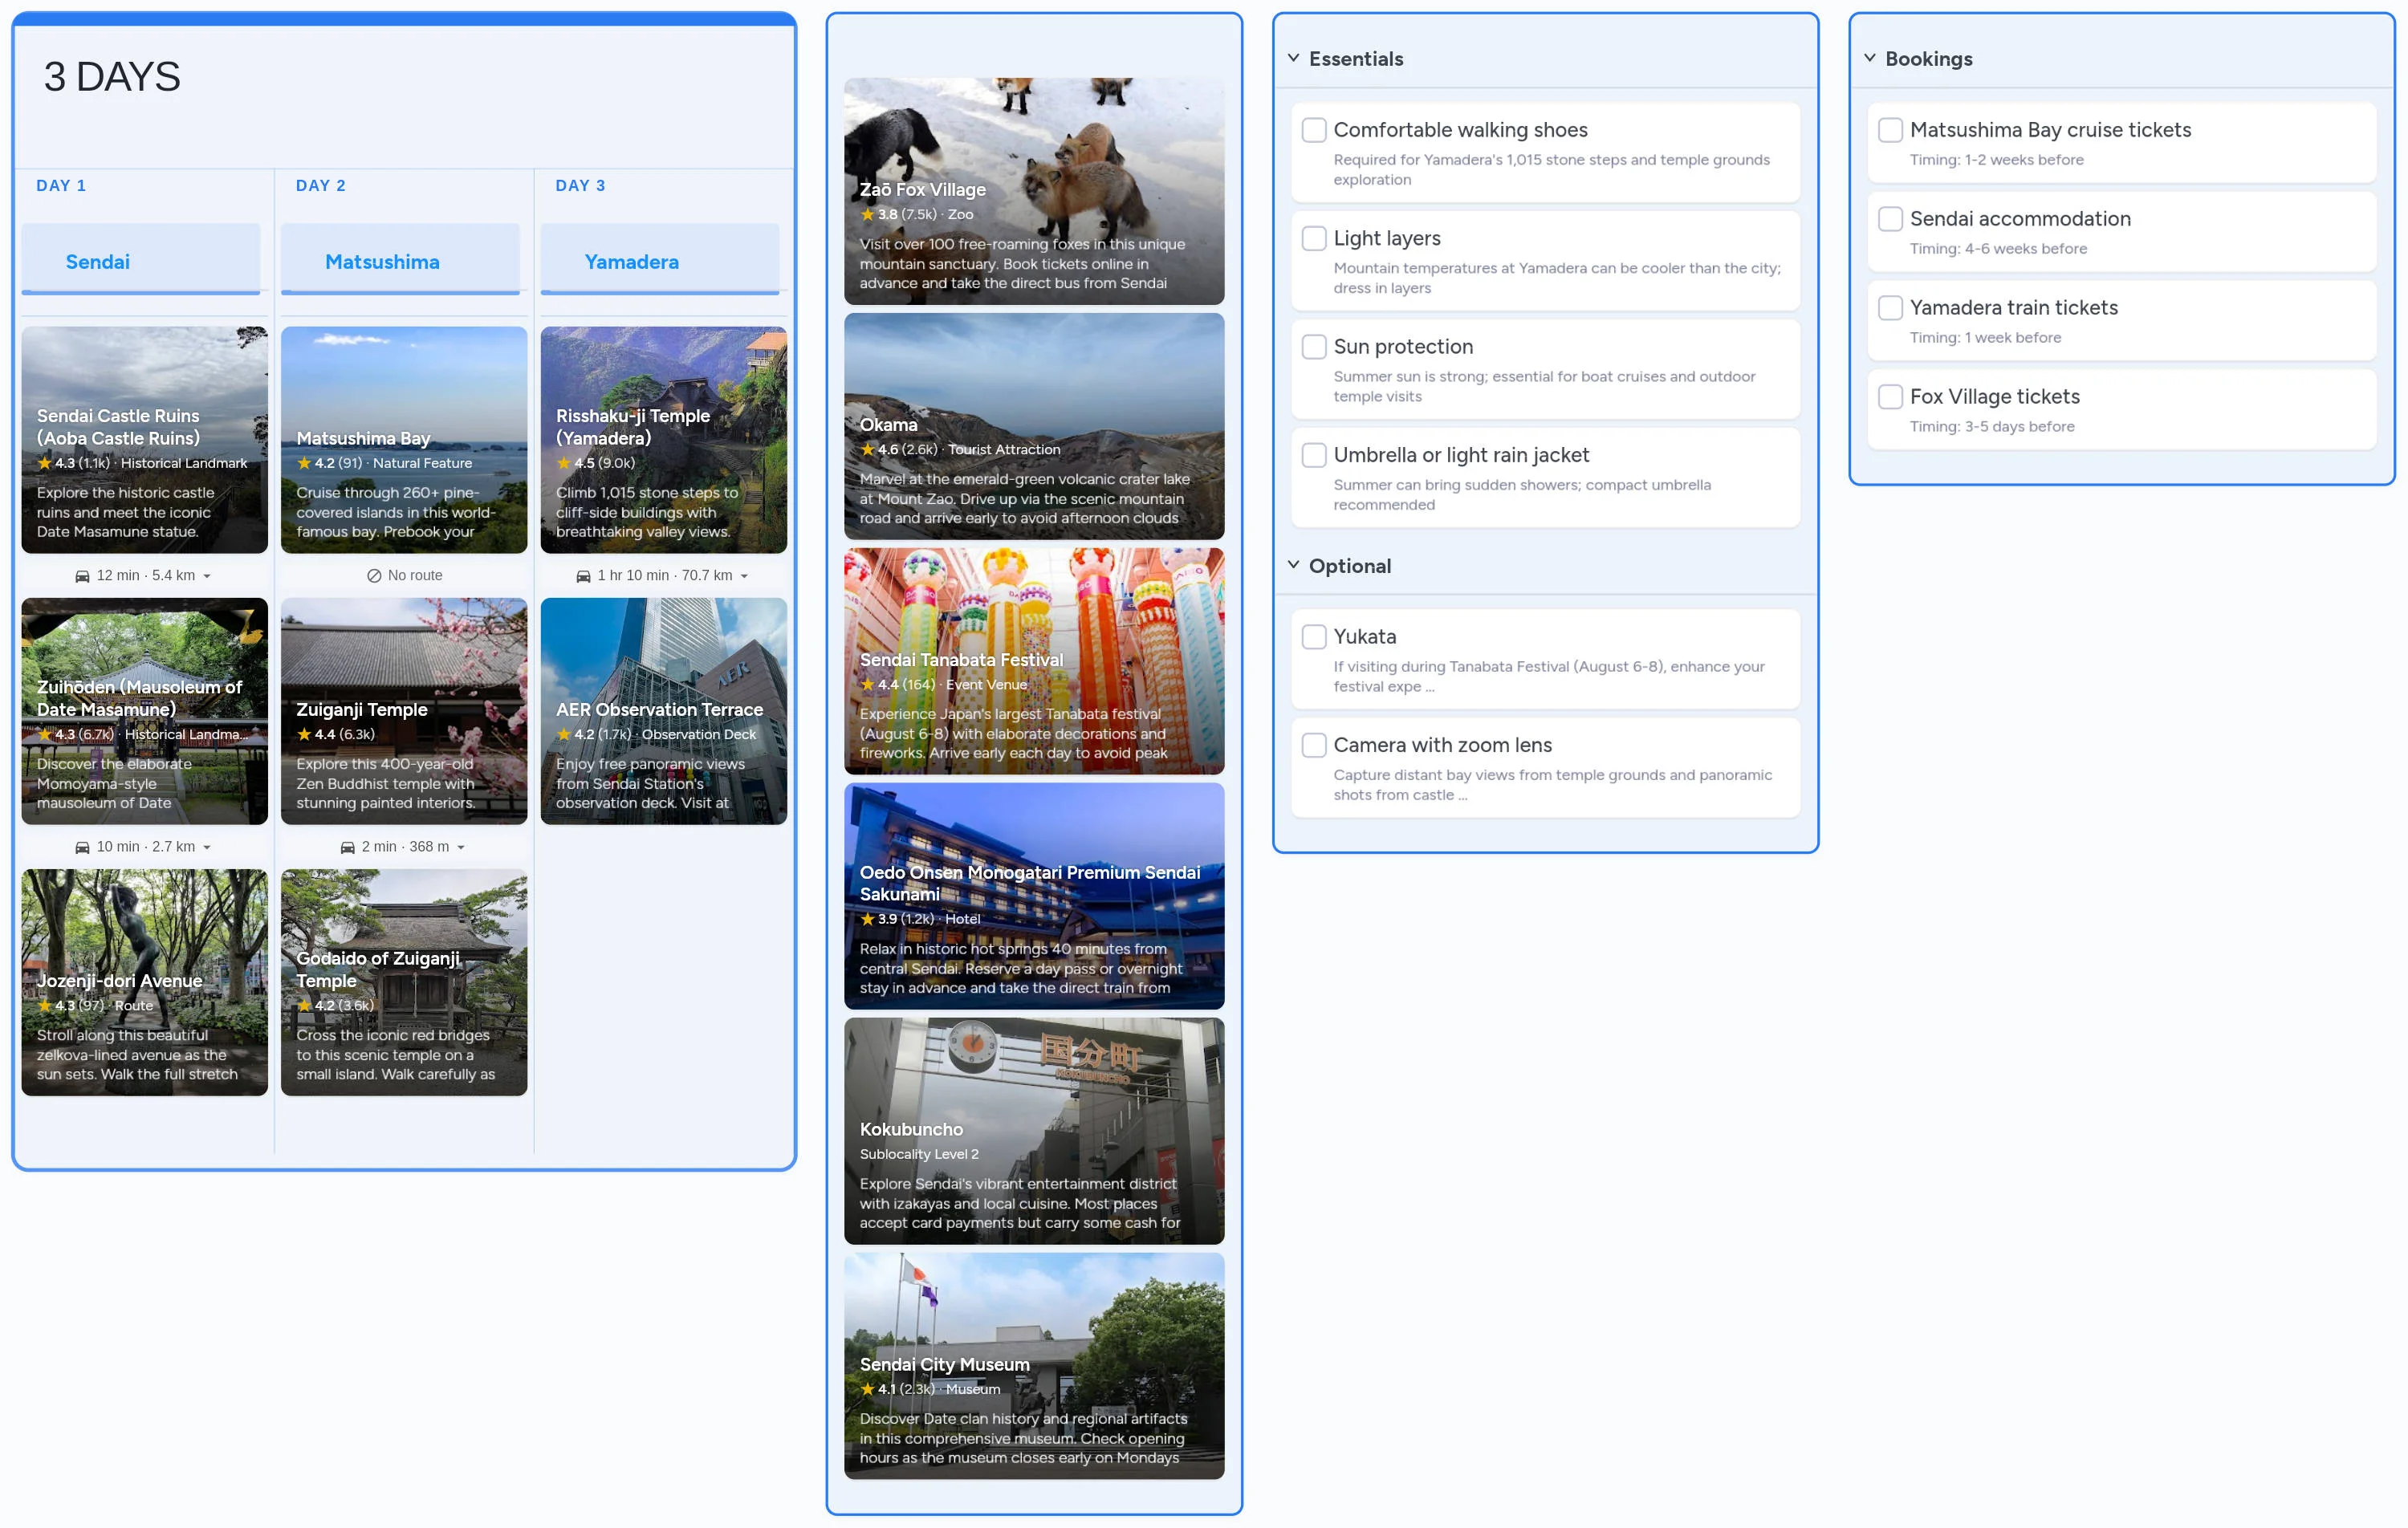Screen dimensions: 2408x1528
Task: Check the Comfortable walking shoes item
Action: [1313, 130]
